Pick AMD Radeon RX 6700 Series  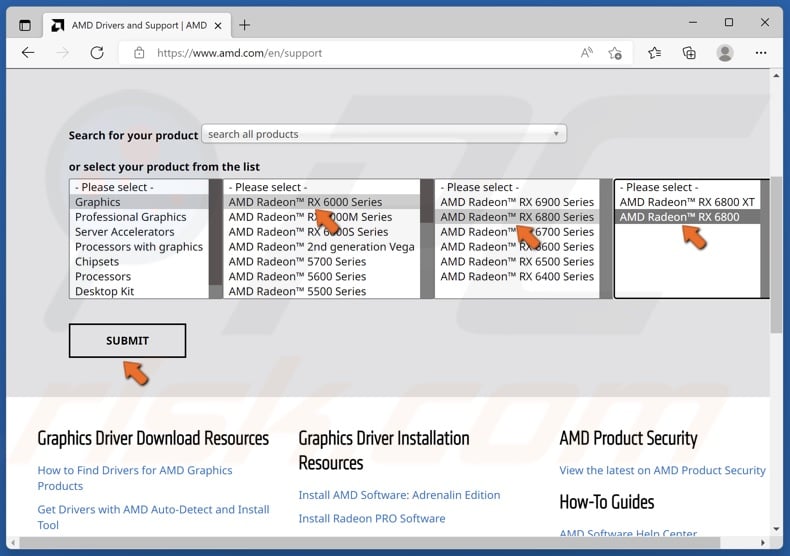coord(517,232)
